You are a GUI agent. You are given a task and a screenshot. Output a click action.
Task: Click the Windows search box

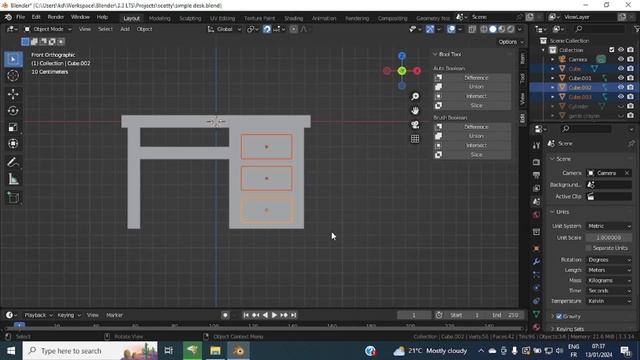coord(90,351)
